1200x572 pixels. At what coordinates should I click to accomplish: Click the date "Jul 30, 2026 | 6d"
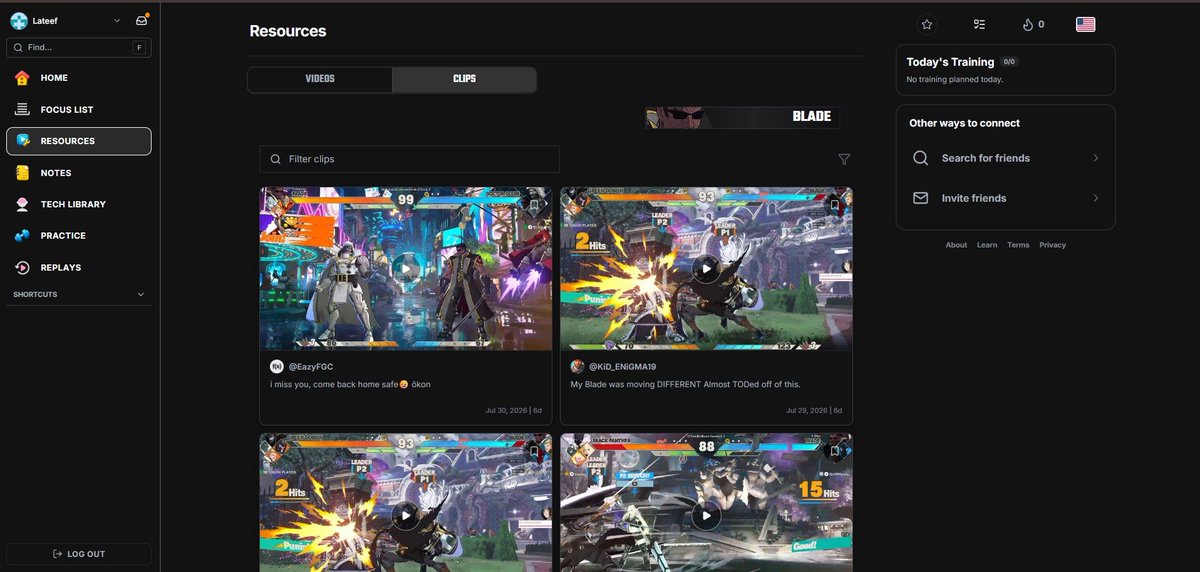513,410
